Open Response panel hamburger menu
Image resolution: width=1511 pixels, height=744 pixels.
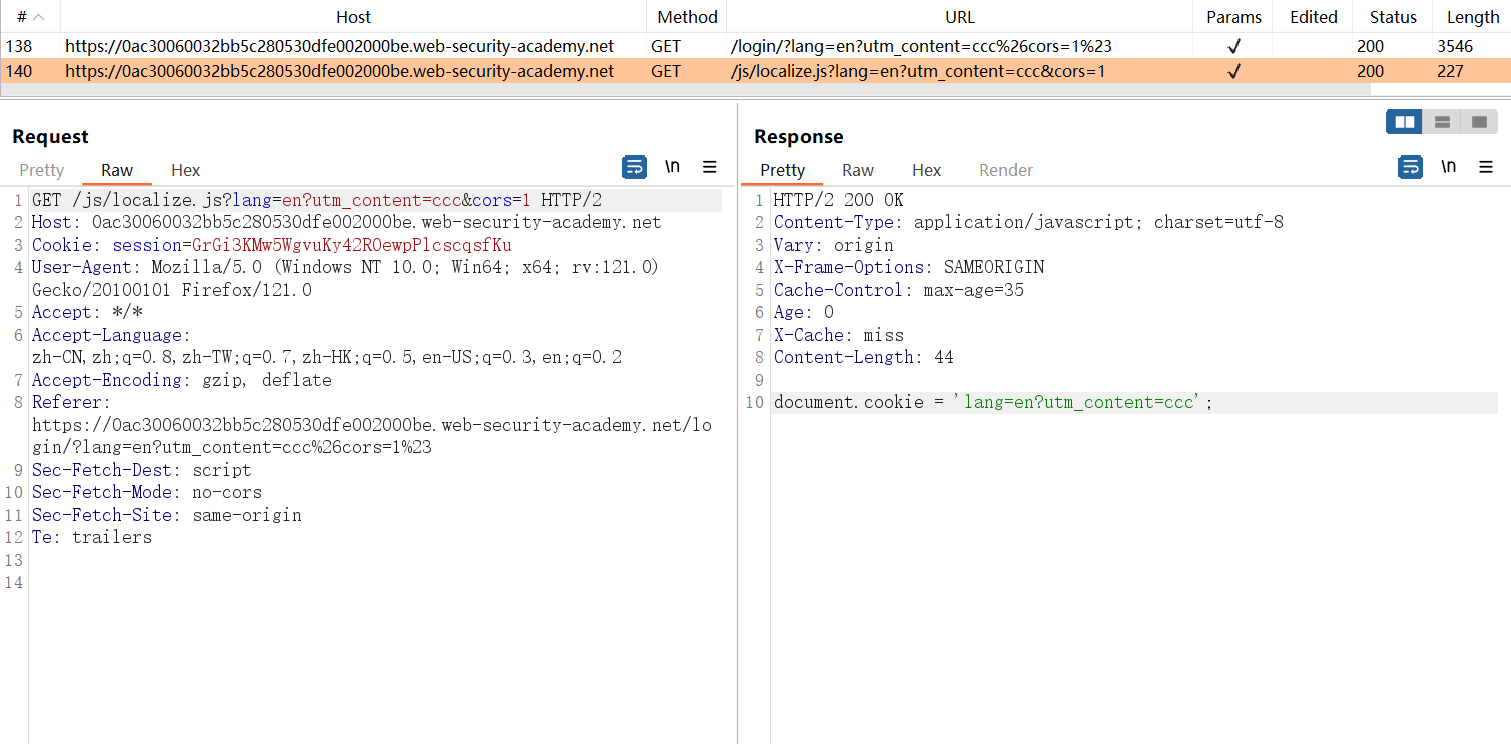tap(1485, 167)
